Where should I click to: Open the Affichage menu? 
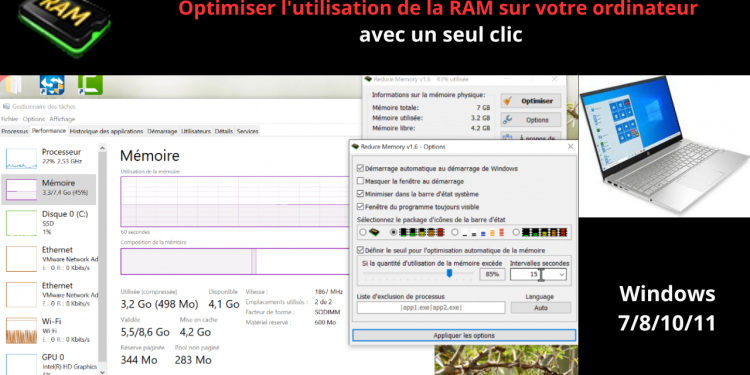pyautogui.click(x=62, y=119)
